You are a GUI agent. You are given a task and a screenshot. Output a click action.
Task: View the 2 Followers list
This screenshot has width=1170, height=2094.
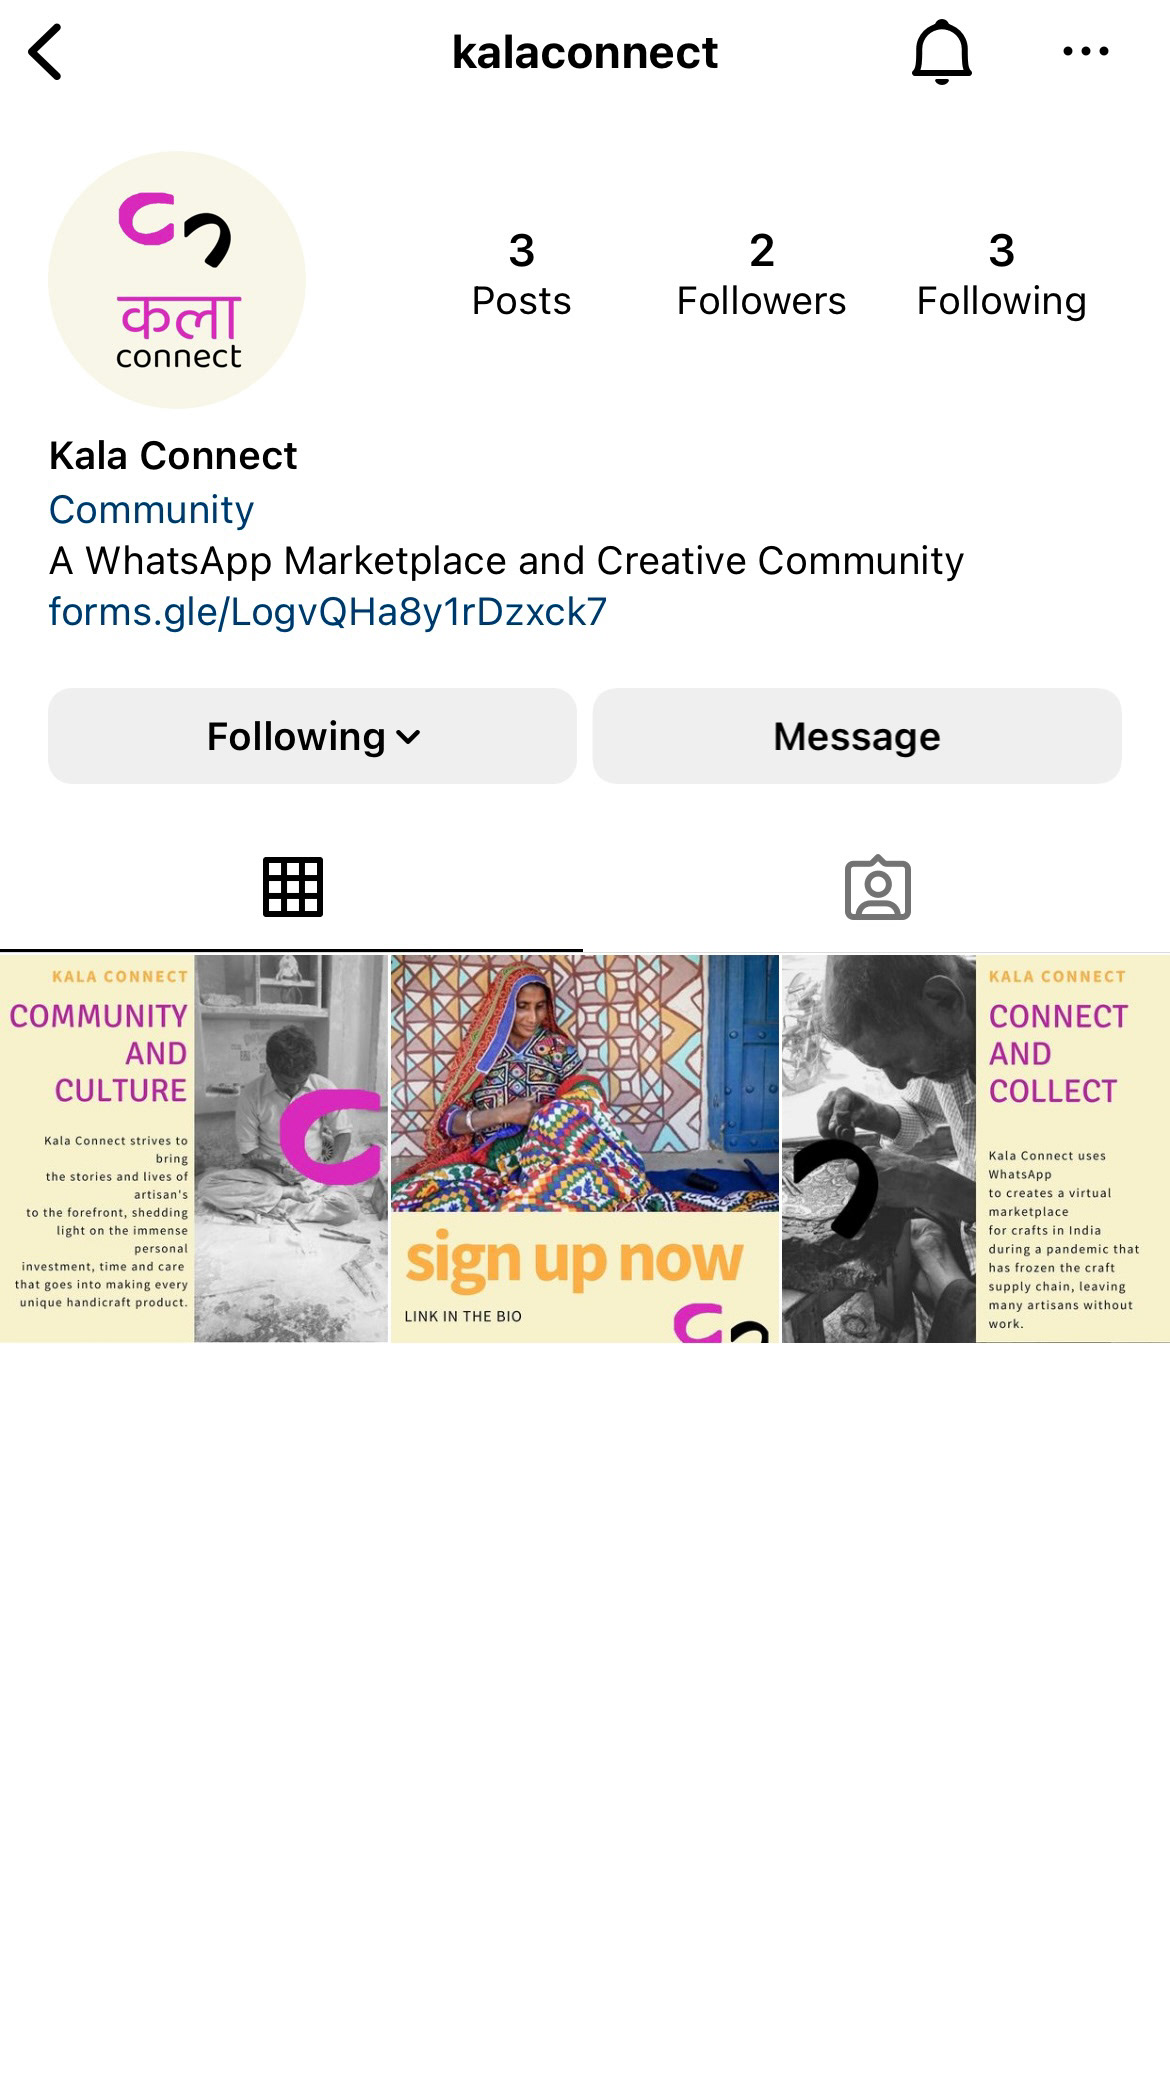point(761,275)
